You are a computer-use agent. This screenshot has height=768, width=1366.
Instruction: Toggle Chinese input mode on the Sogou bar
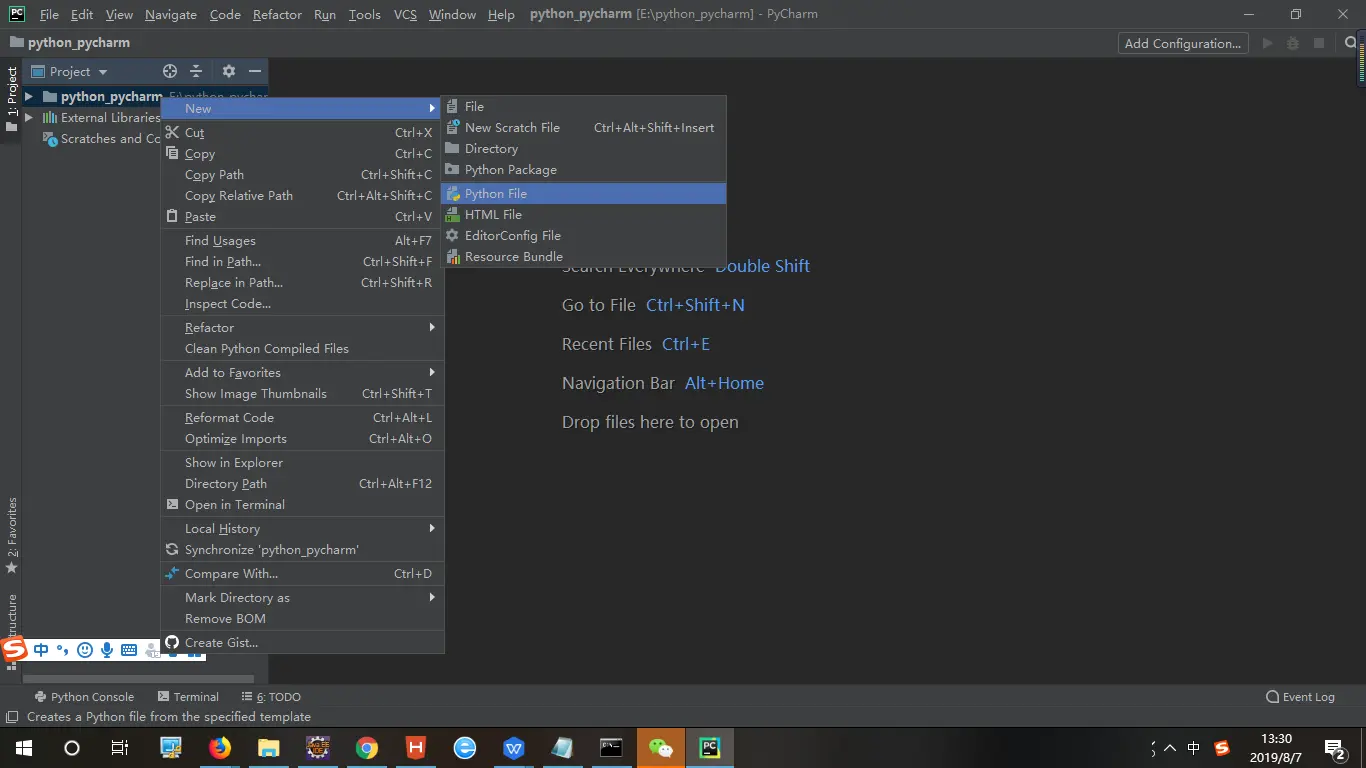41,650
